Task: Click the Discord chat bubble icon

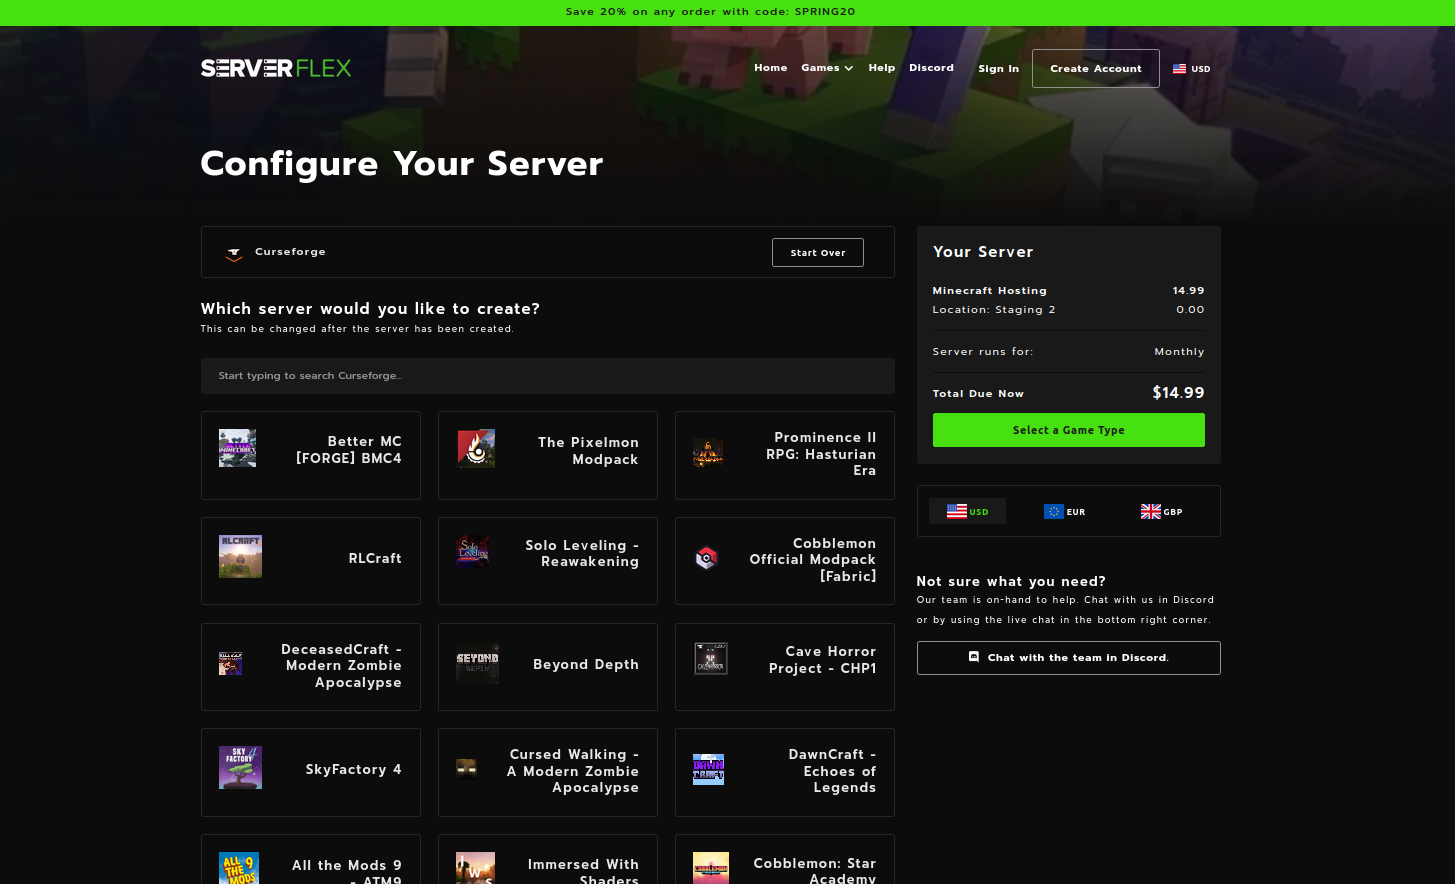Action: [x=974, y=657]
